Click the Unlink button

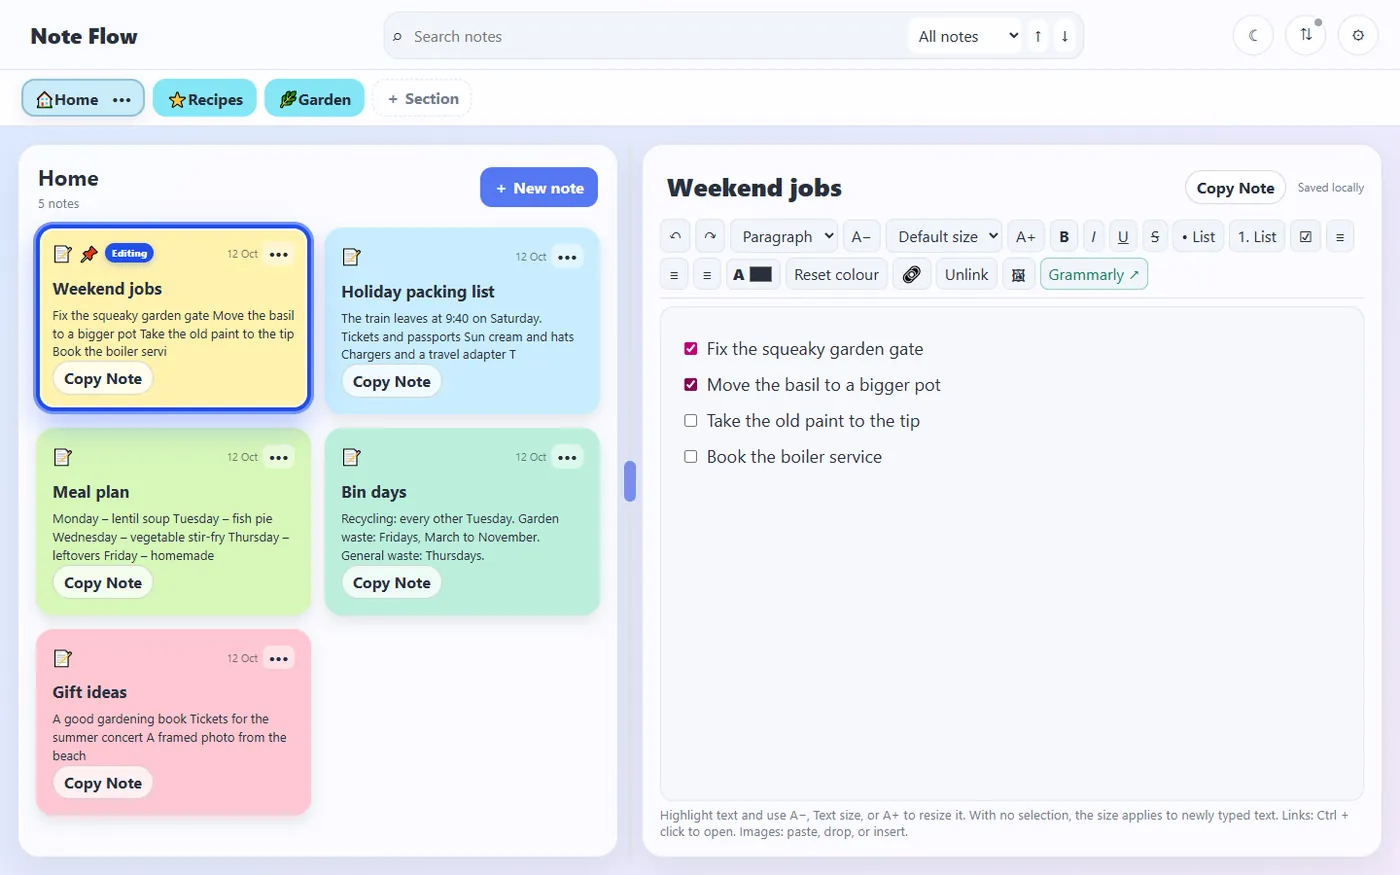coord(966,274)
